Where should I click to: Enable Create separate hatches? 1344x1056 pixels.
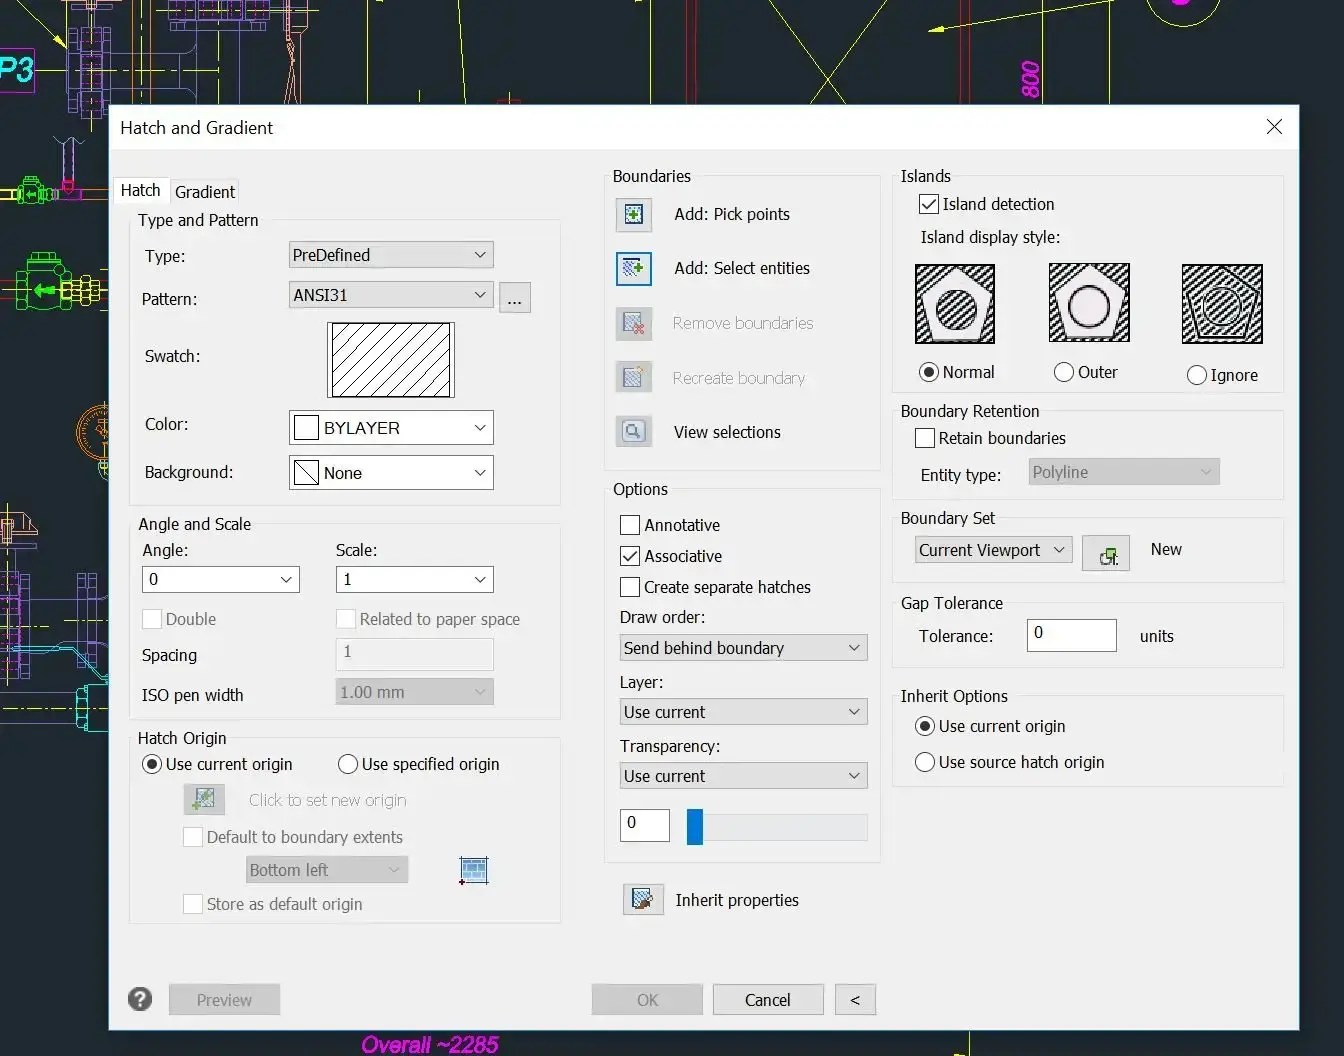tap(630, 587)
